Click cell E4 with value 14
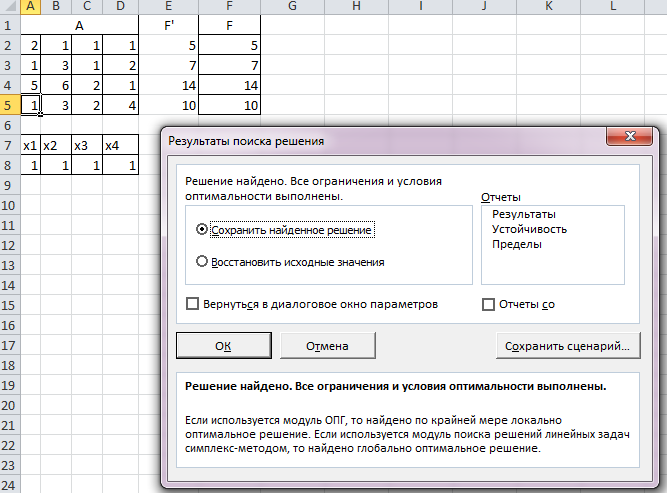The image size is (667, 493). [x=168, y=85]
